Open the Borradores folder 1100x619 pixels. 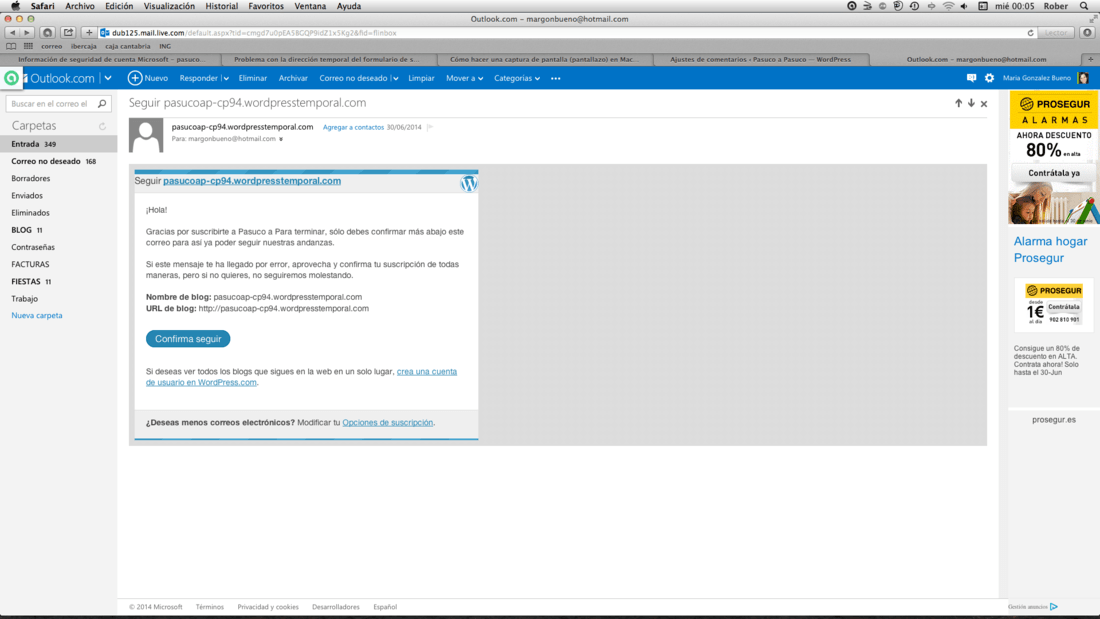tap(59, 178)
